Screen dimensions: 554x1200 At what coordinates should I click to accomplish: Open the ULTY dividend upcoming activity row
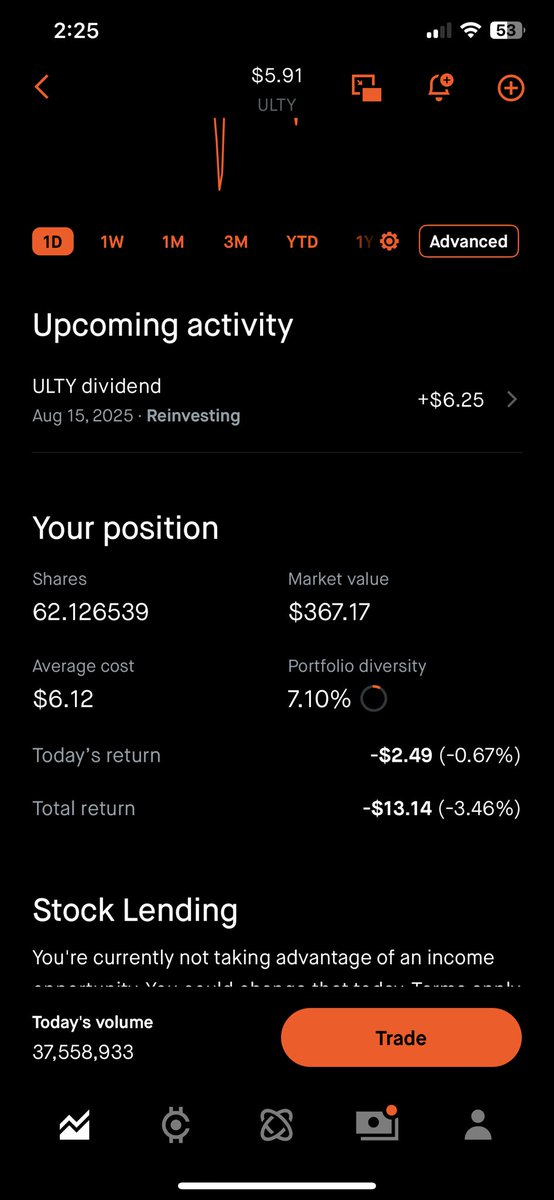click(277, 400)
